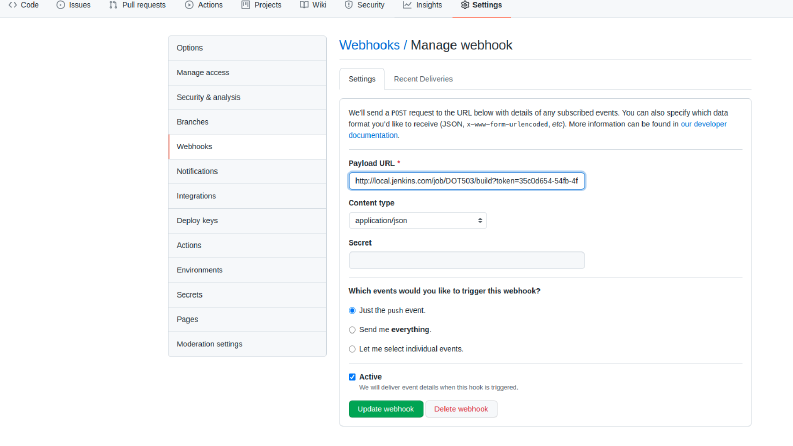The height and width of the screenshot is (446, 793).
Task: Click the Settings gear icon
Action: coord(465,5)
